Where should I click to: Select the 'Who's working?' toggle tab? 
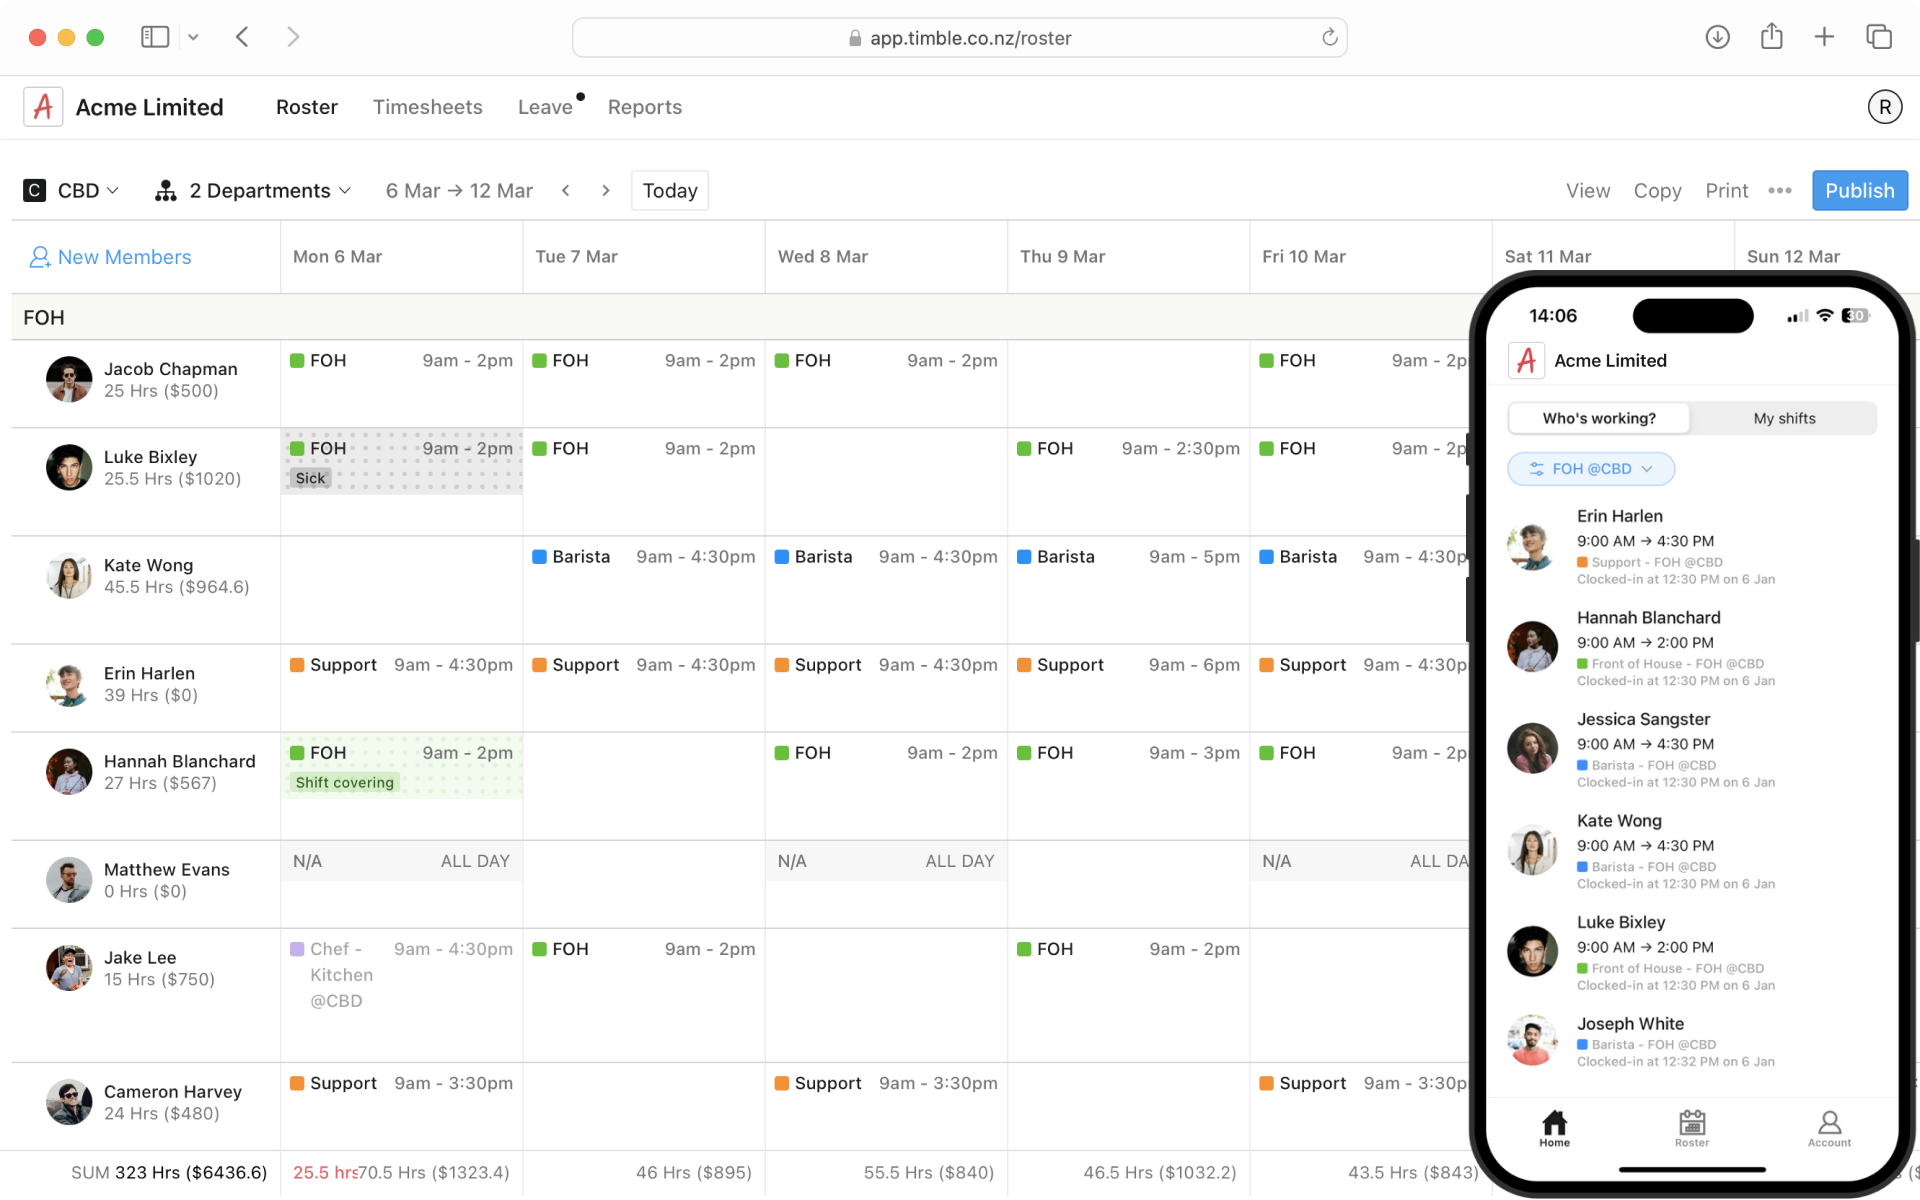click(1597, 418)
